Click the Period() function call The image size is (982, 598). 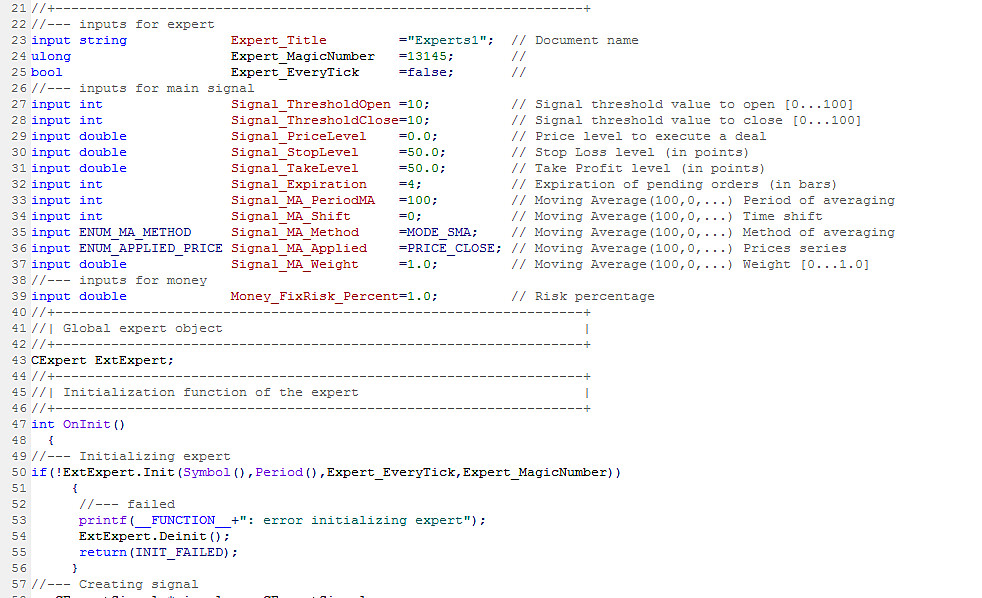(x=286, y=472)
